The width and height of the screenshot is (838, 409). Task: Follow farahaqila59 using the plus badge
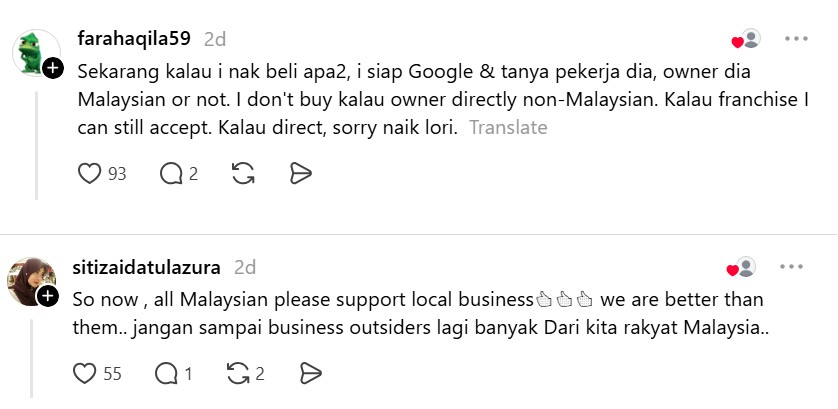click(x=53, y=68)
